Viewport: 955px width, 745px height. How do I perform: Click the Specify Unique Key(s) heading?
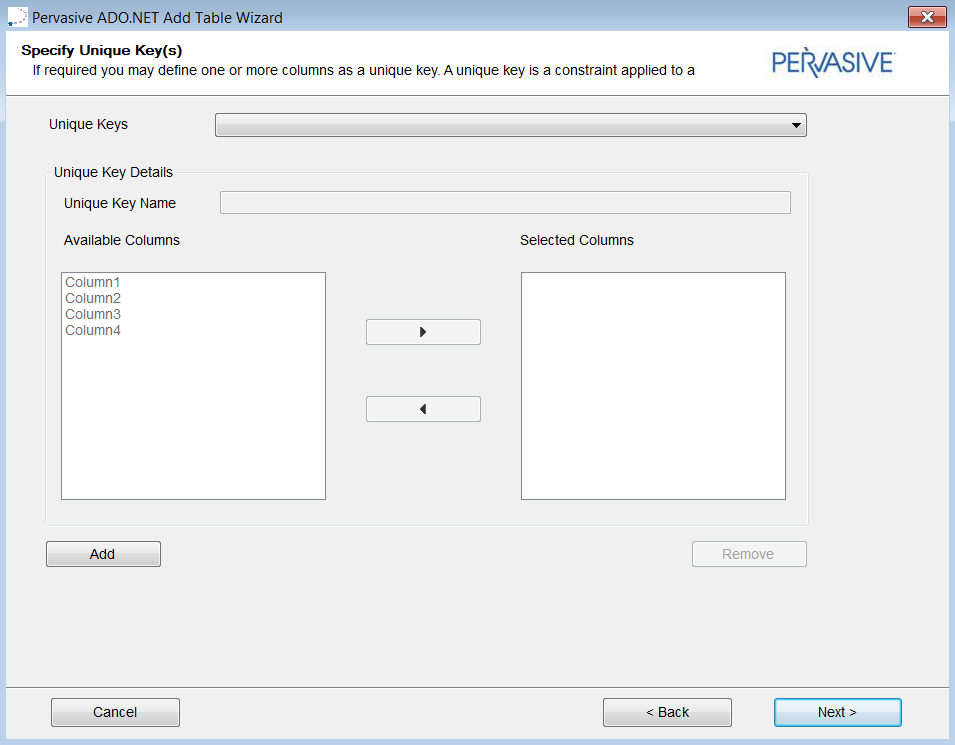101,50
